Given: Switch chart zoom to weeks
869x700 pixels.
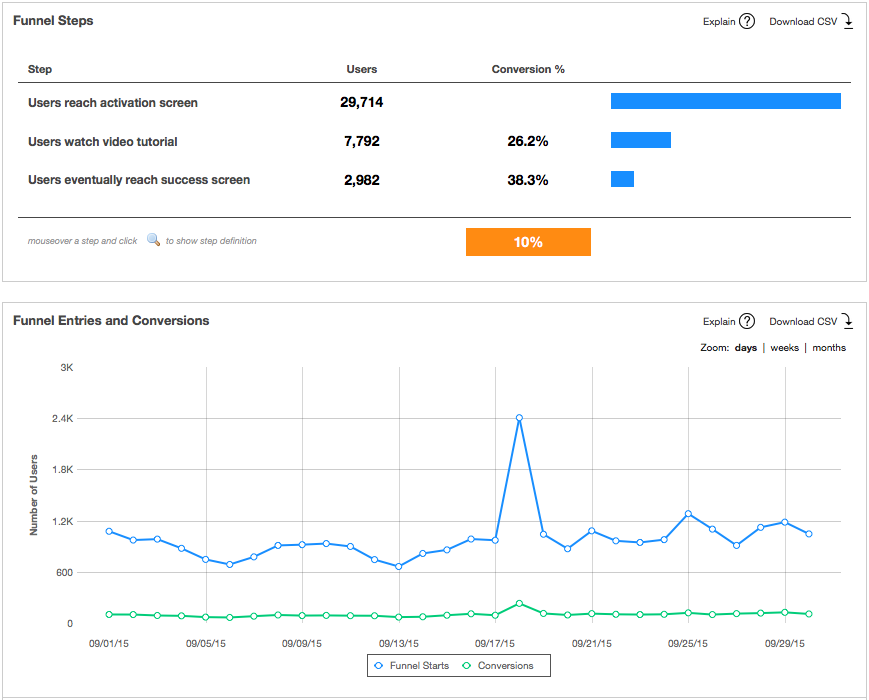Looking at the screenshot, I should pos(784,348).
